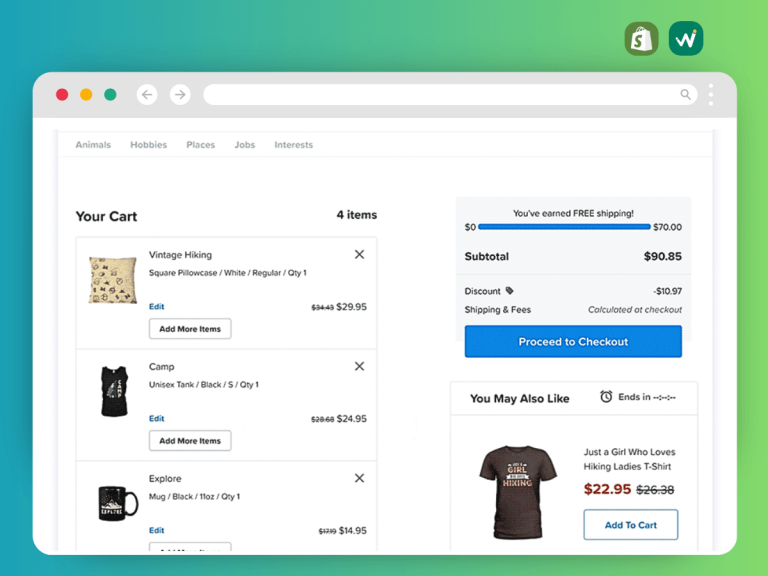Click the You May Also Like heading
The width and height of the screenshot is (768, 576).
coord(519,399)
